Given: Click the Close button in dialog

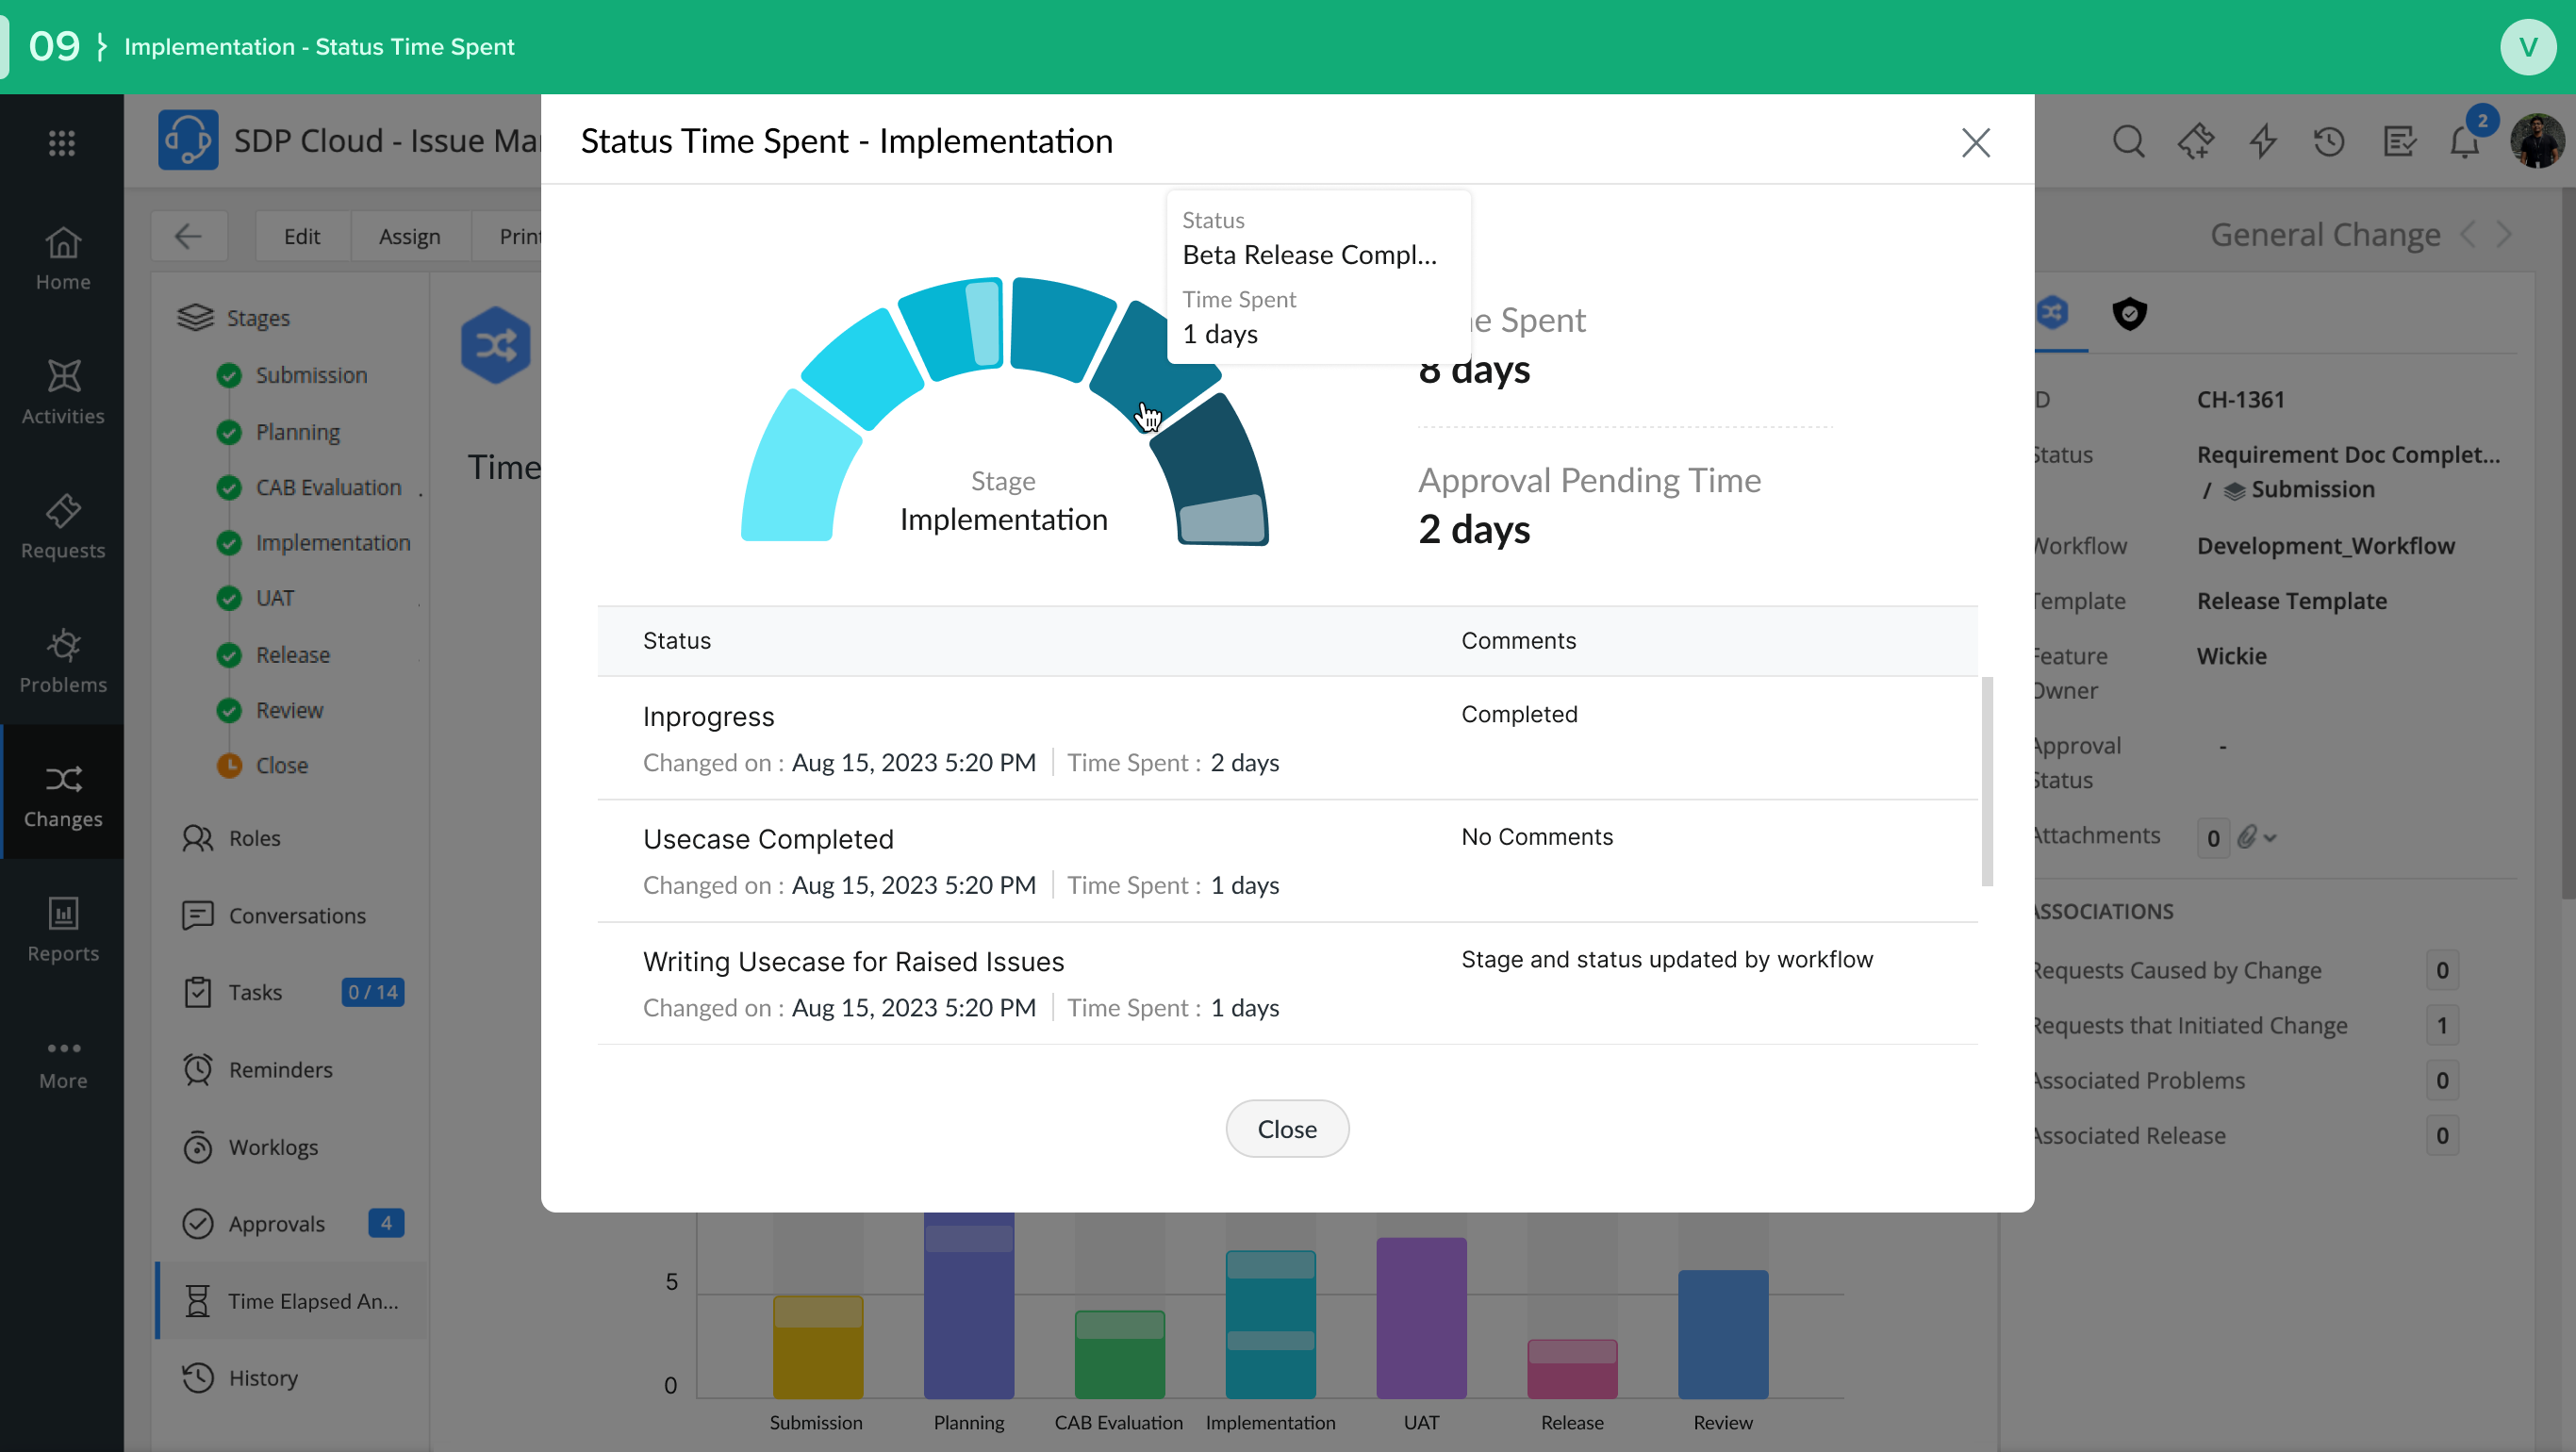Looking at the screenshot, I should coord(1287,1129).
